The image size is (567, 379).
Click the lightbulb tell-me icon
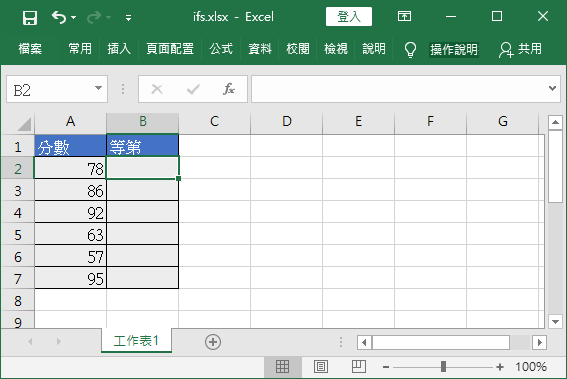click(410, 50)
